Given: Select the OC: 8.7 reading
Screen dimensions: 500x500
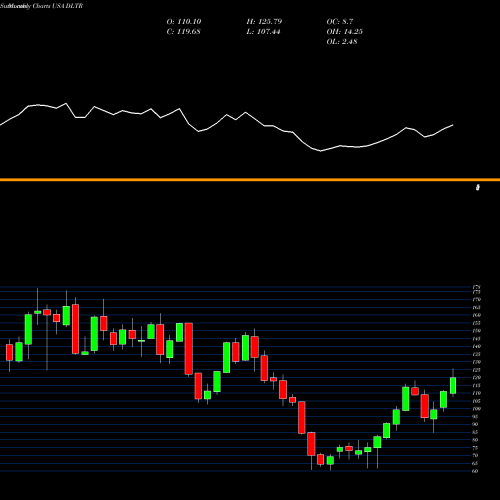Looking at the screenshot, I should click(340, 21).
